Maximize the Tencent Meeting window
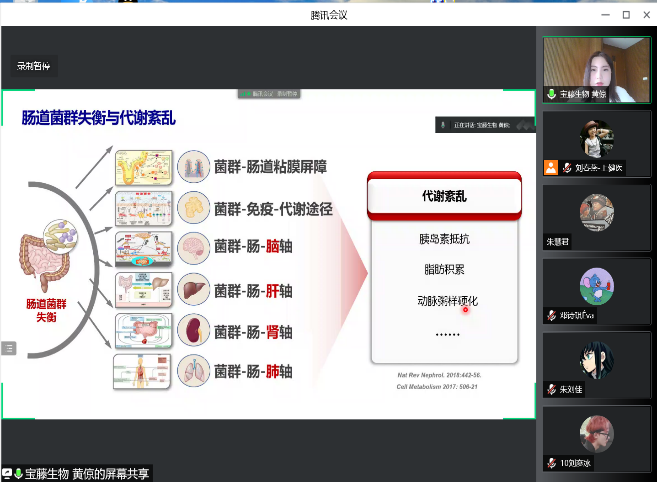The image size is (657, 482). (x=626, y=14)
